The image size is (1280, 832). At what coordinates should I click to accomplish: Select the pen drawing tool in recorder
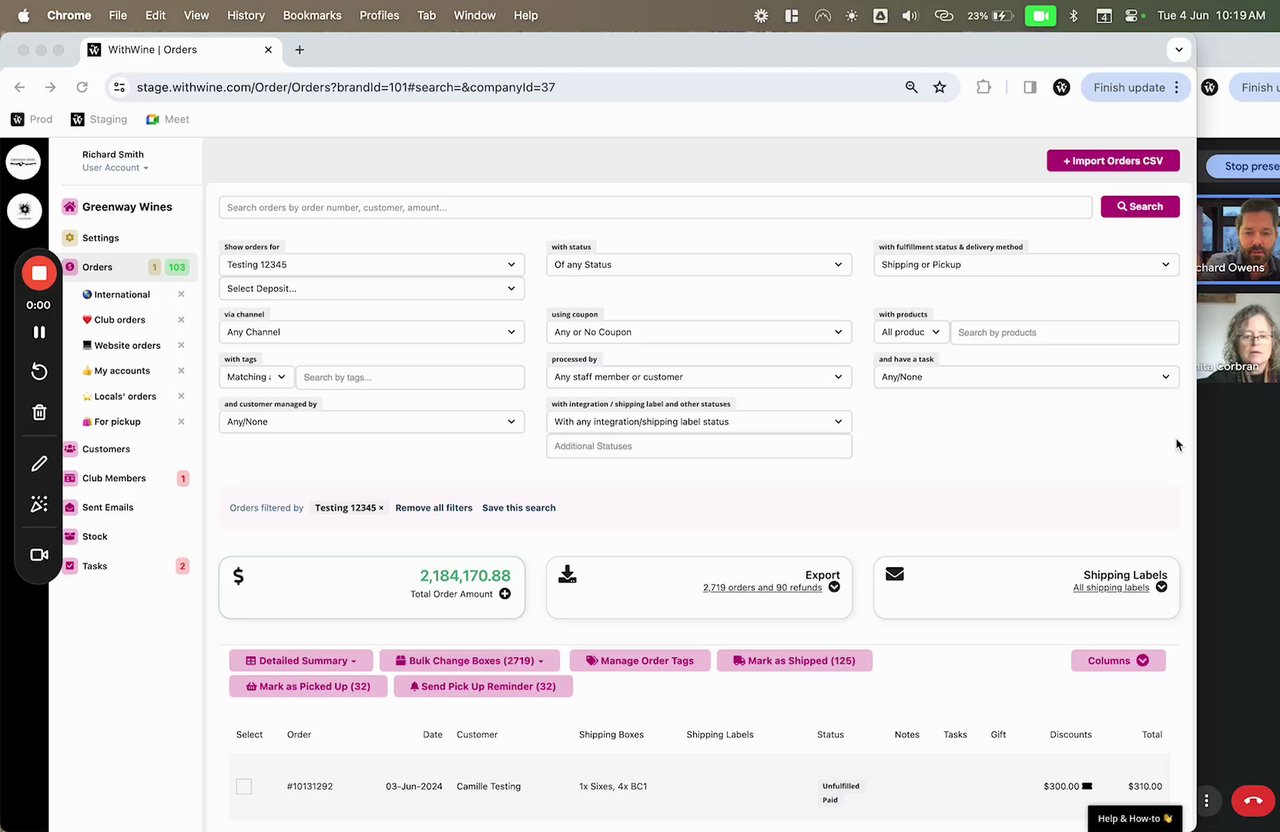click(39, 464)
